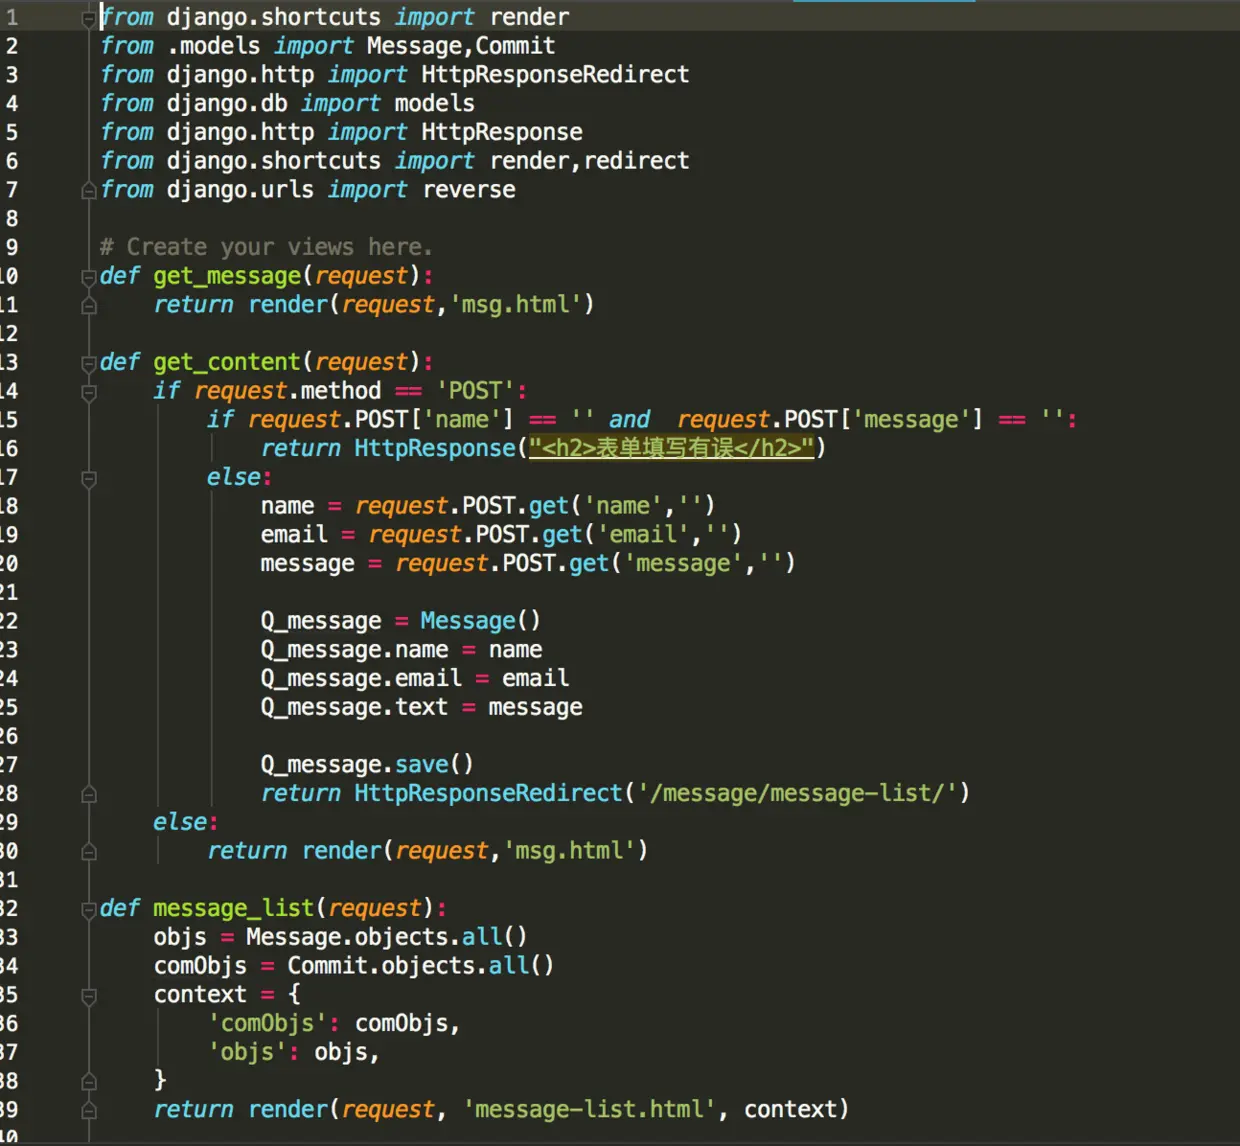Click the outer 'else' keyword on line 29
Image resolution: width=1240 pixels, height=1146 pixels.
(180, 822)
